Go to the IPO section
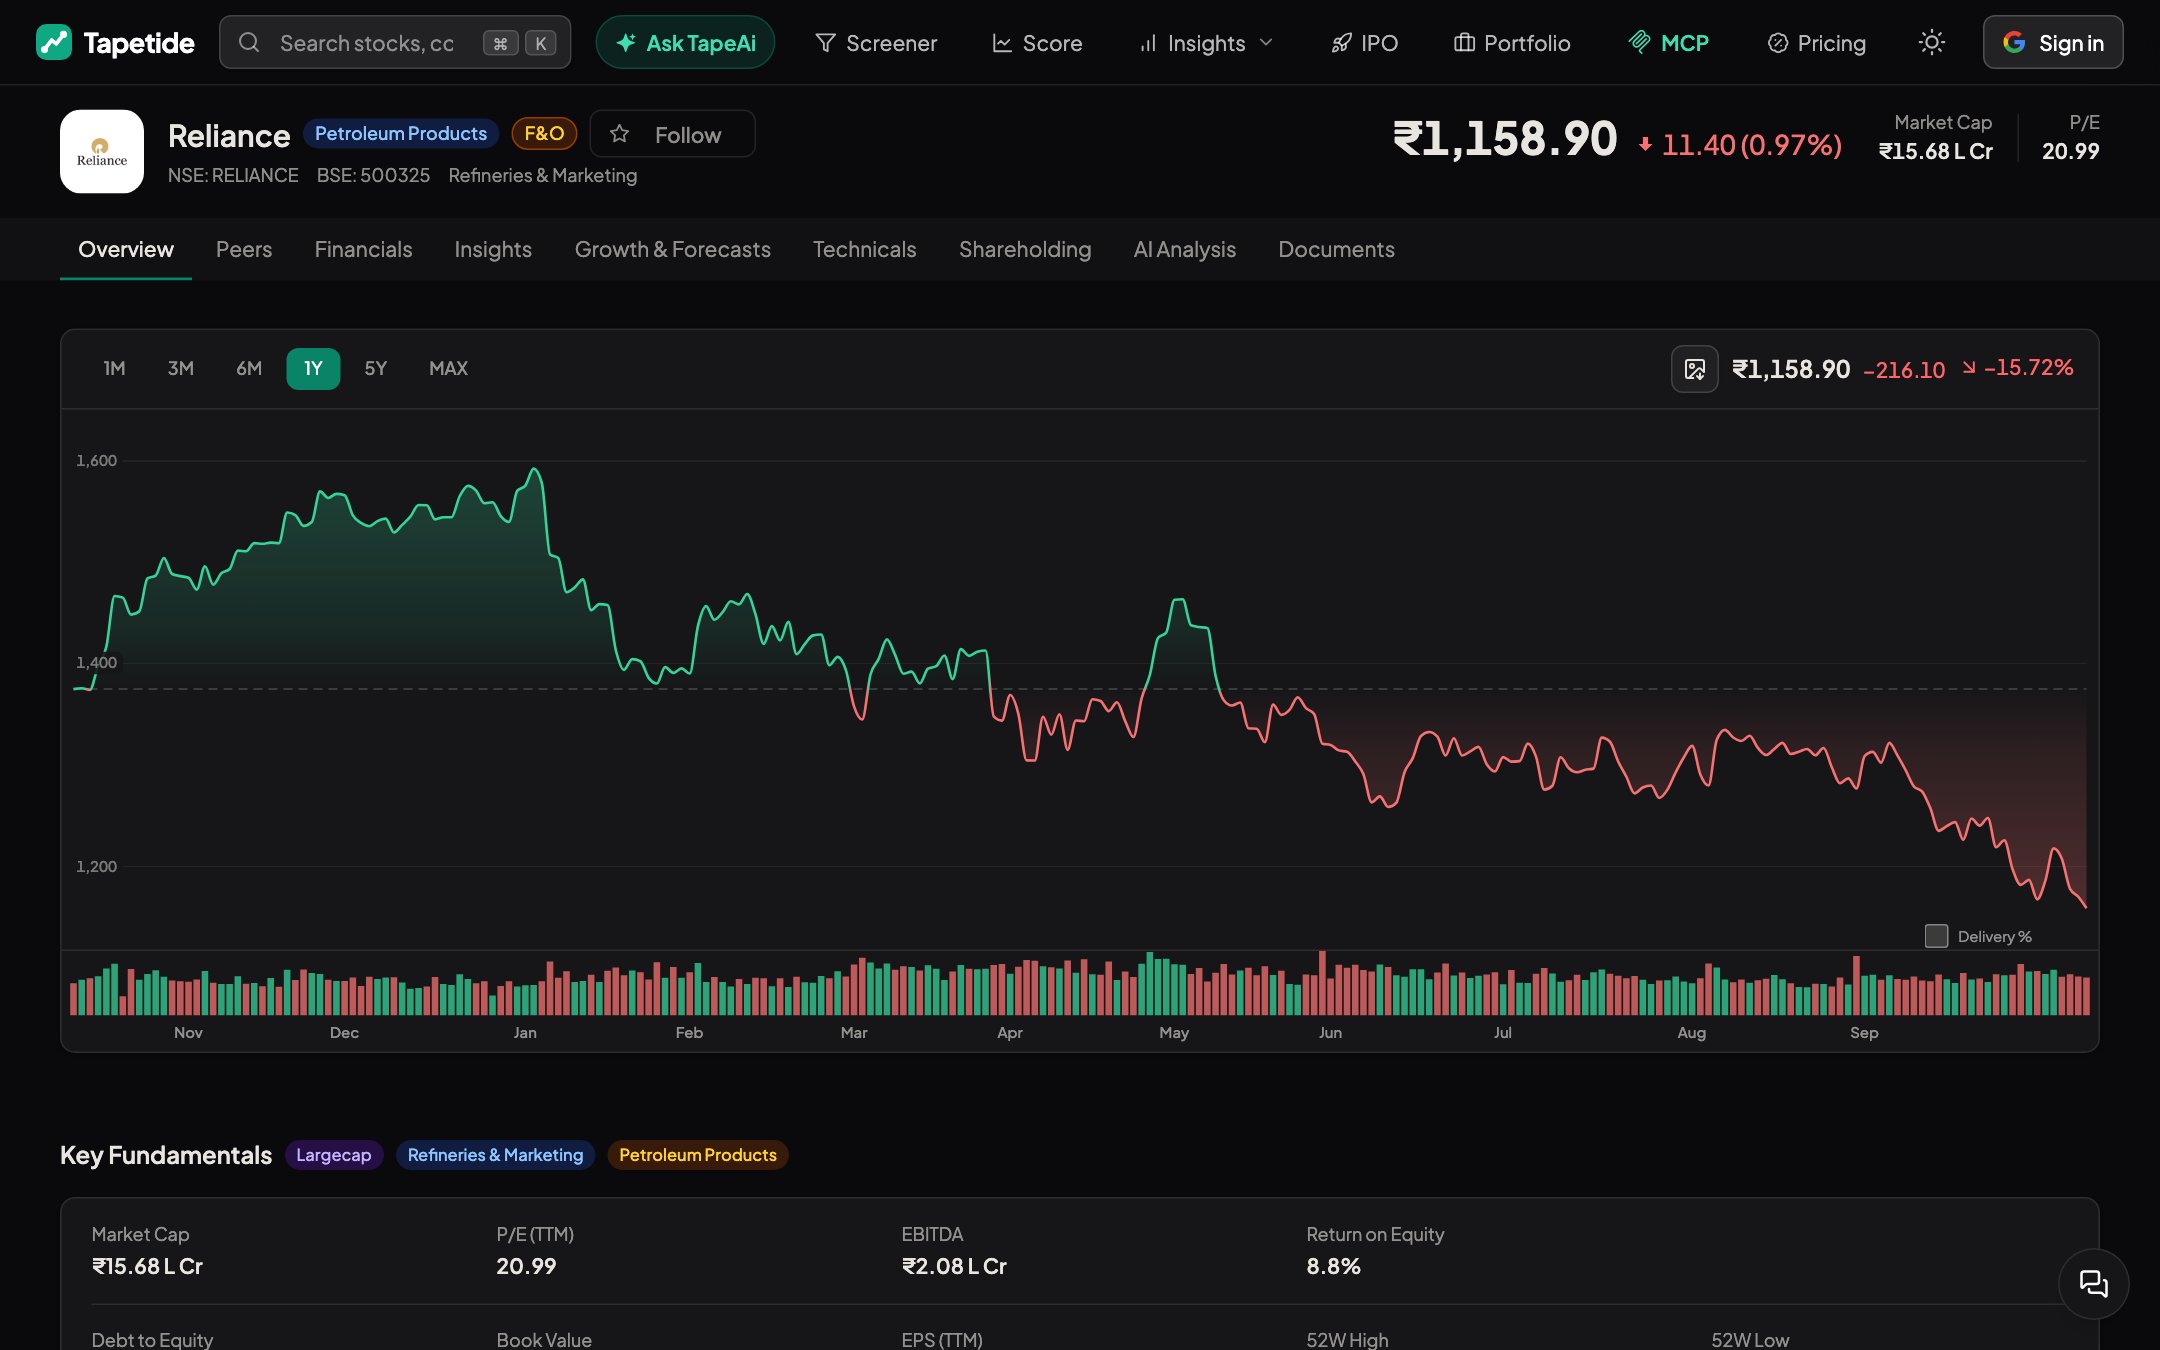 click(1364, 43)
